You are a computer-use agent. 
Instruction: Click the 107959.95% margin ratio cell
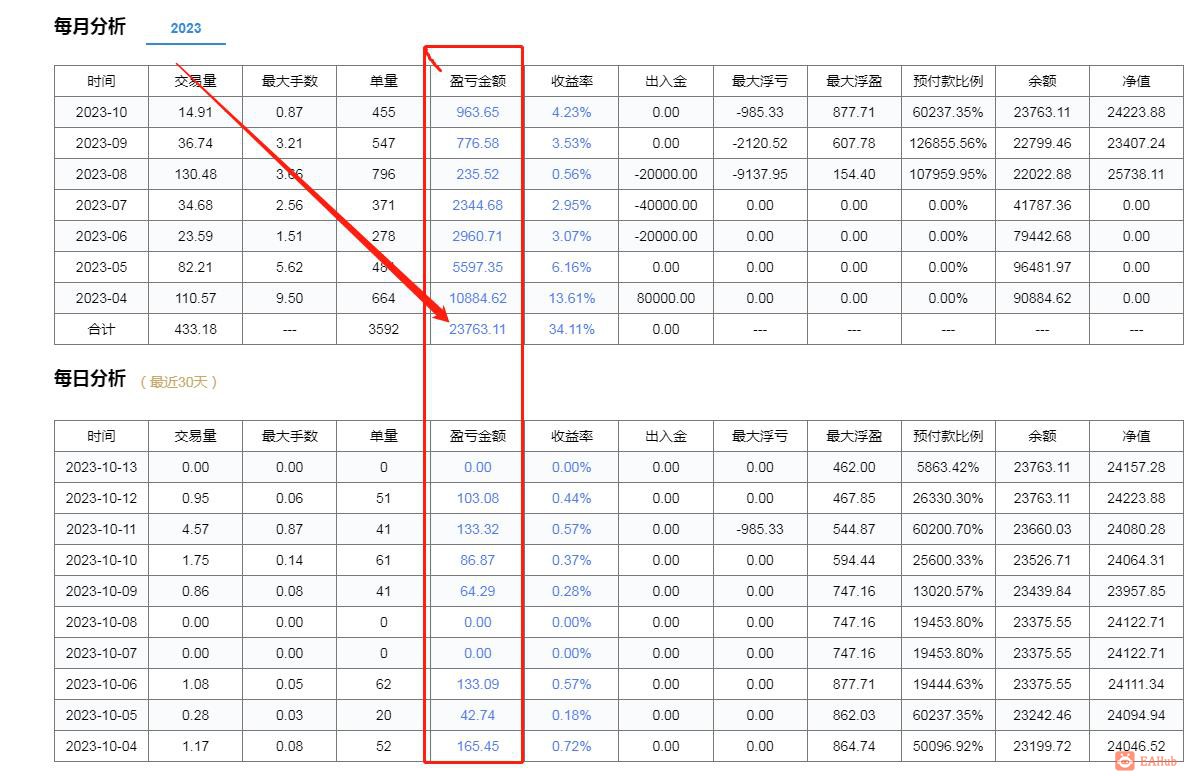[948, 174]
